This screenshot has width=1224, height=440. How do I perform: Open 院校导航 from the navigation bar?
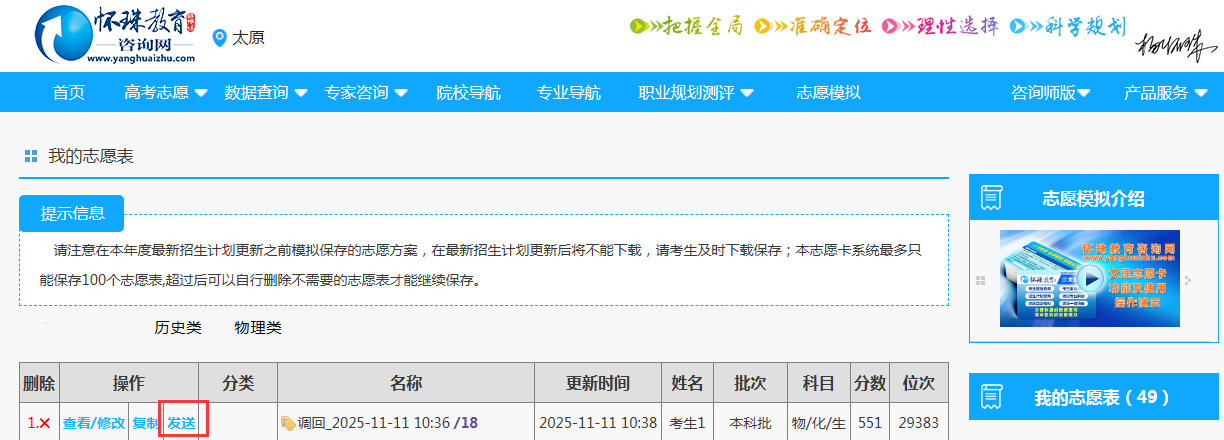[x=468, y=93]
